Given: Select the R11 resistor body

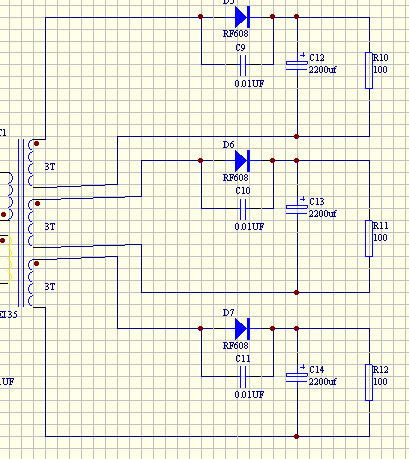Looking at the screenshot, I should (369, 238).
